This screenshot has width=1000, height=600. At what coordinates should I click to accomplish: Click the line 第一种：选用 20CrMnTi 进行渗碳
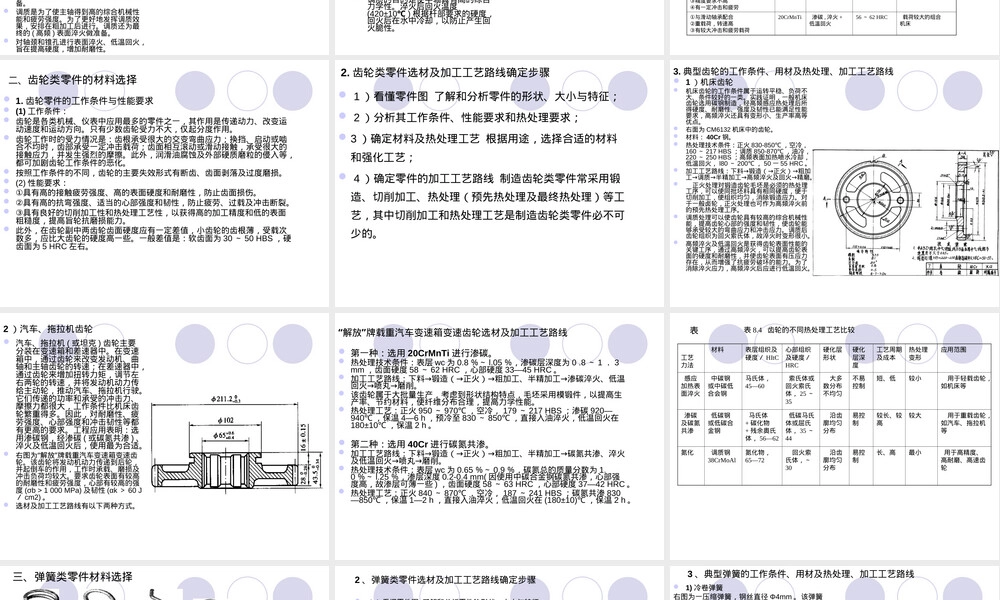point(422,353)
